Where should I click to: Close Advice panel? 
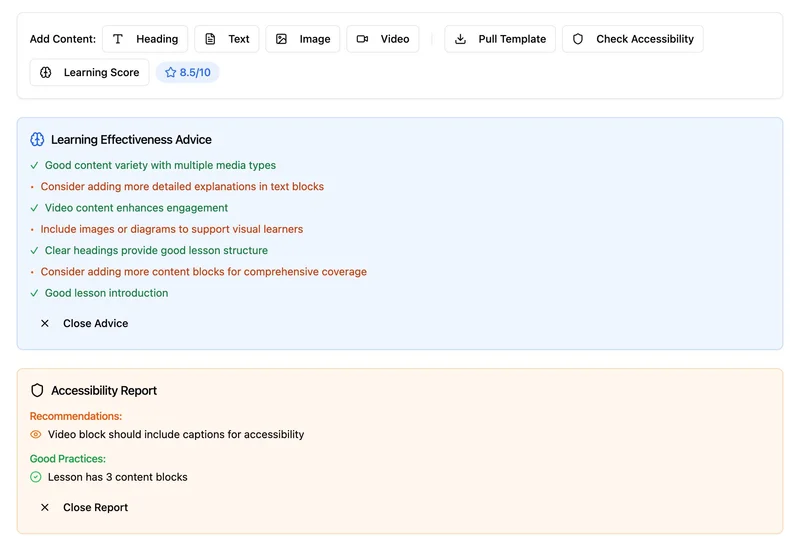(x=84, y=323)
